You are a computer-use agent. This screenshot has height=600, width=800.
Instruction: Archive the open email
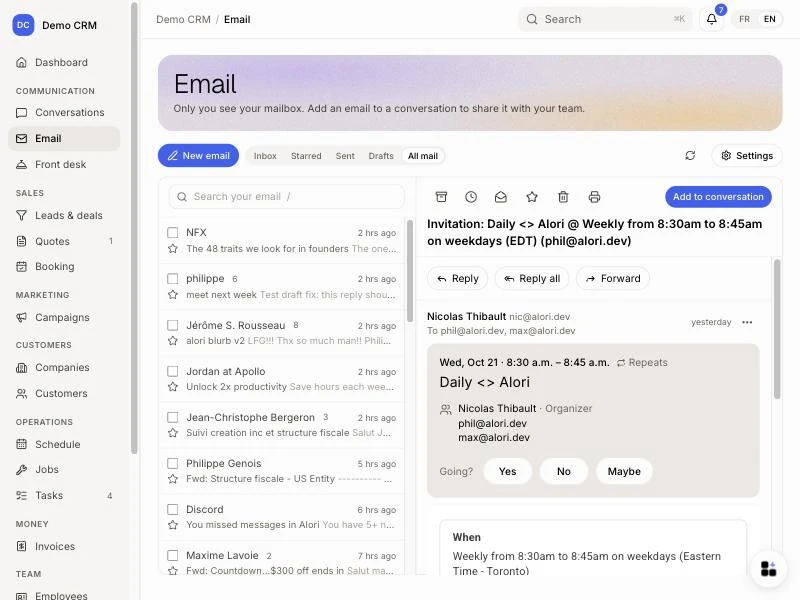click(x=441, y=197)
